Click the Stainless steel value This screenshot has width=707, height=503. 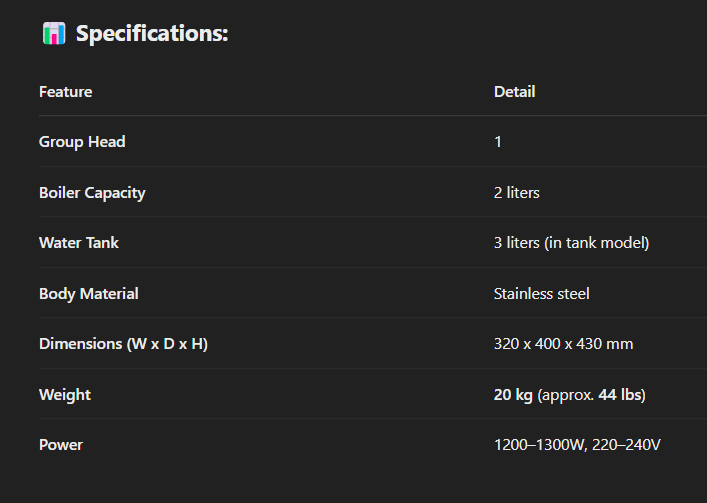tap(542, 294)
